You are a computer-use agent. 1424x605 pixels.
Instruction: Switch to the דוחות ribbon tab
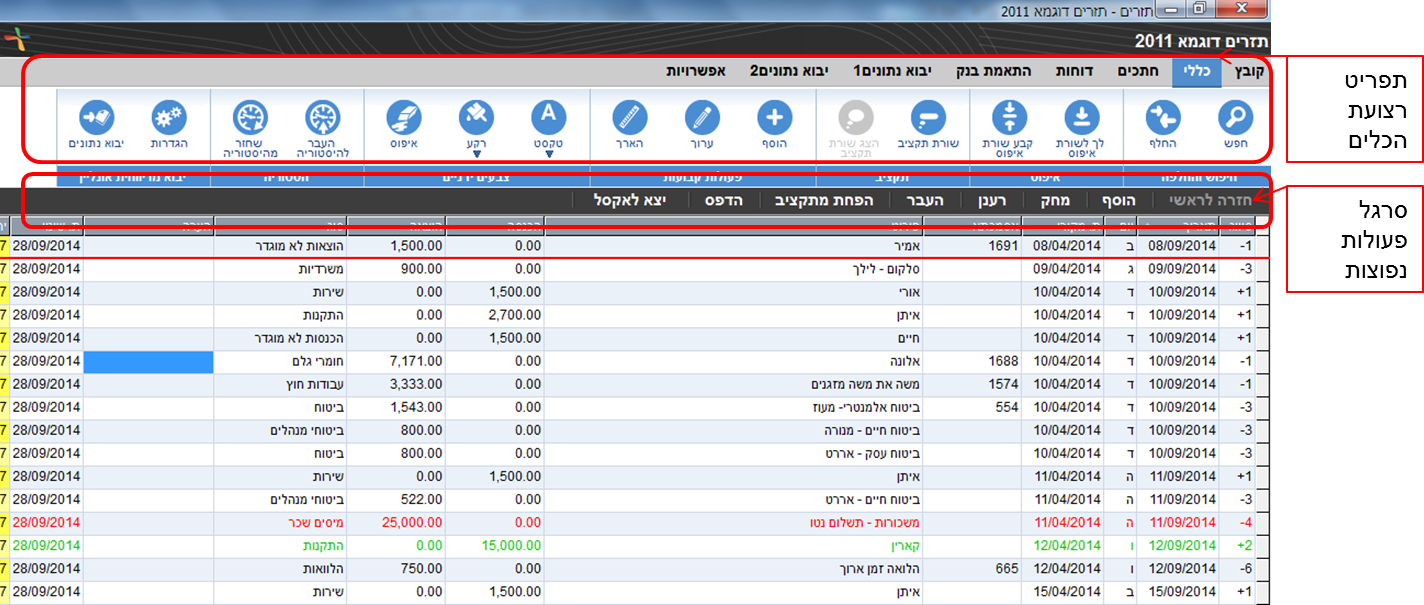click(x=1076, y=72)
